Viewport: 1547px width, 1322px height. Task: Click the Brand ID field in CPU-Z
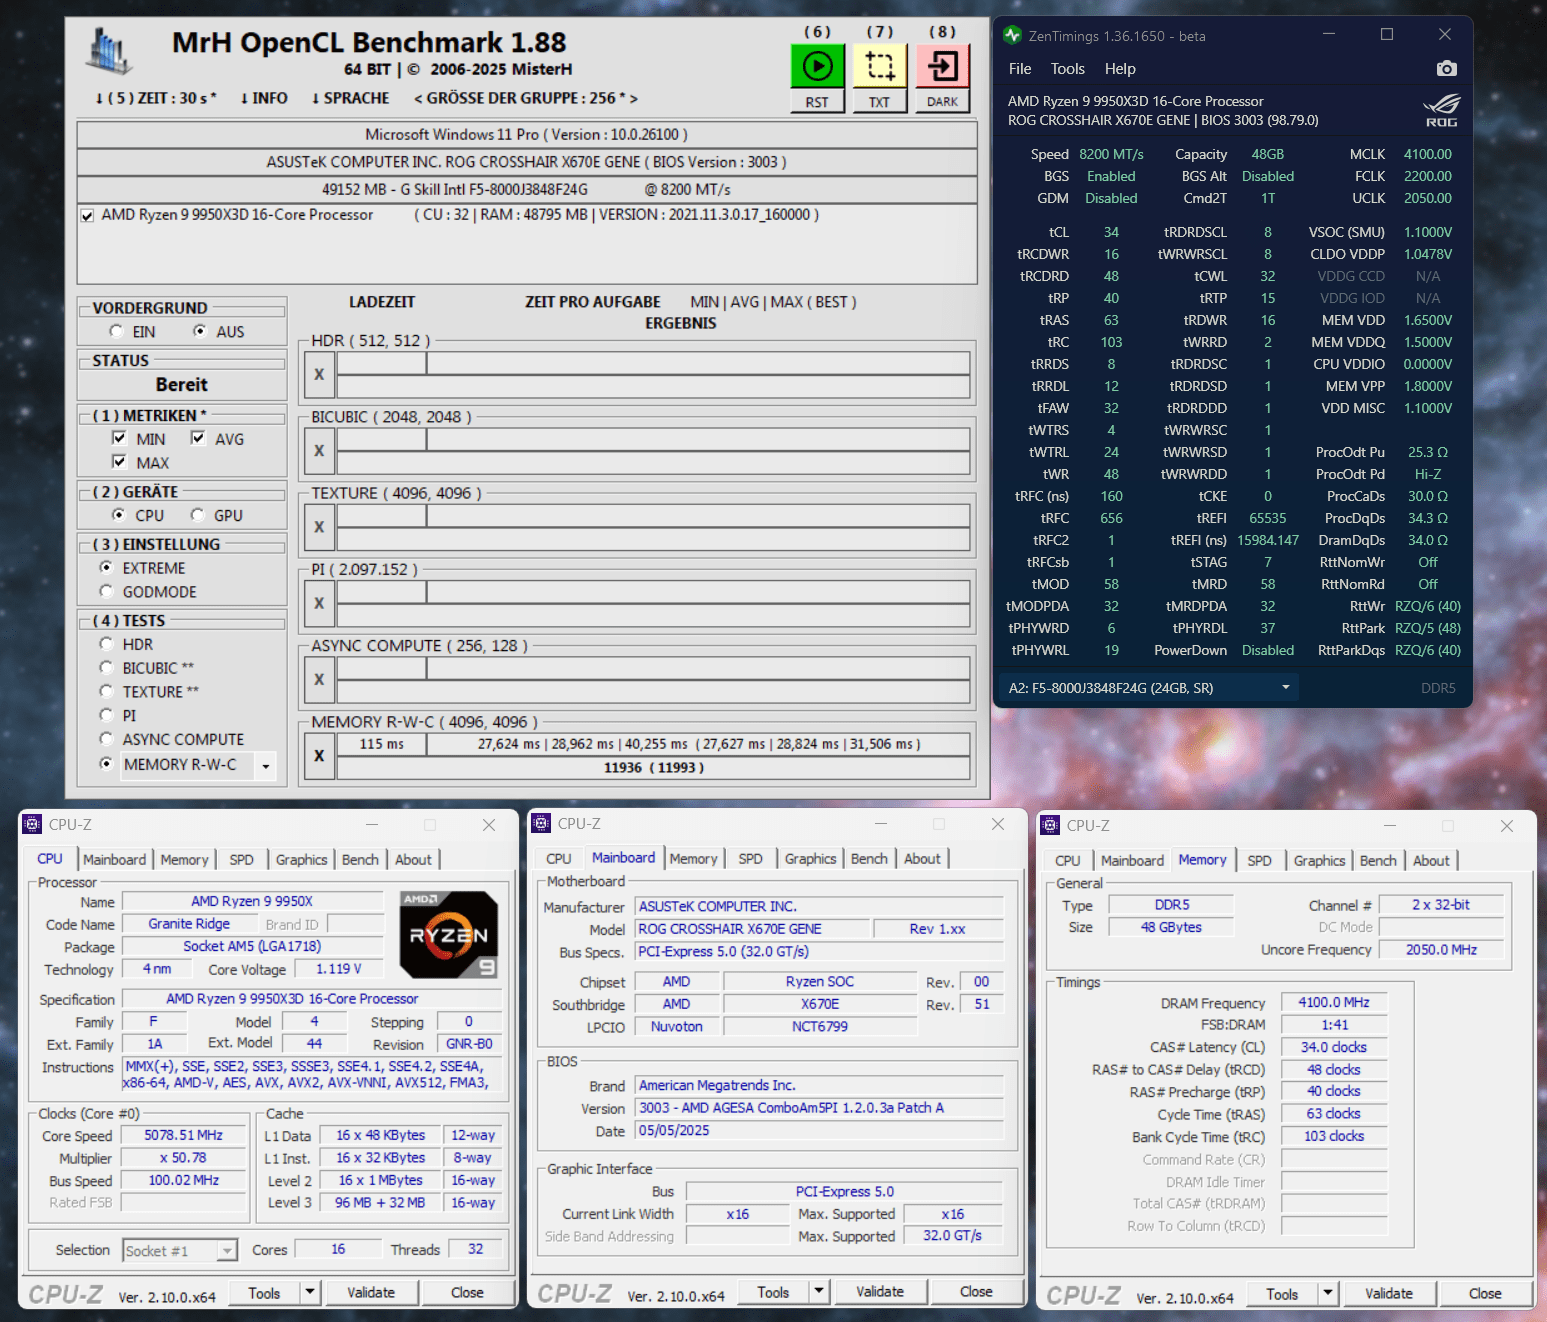[x=356, y=924]
